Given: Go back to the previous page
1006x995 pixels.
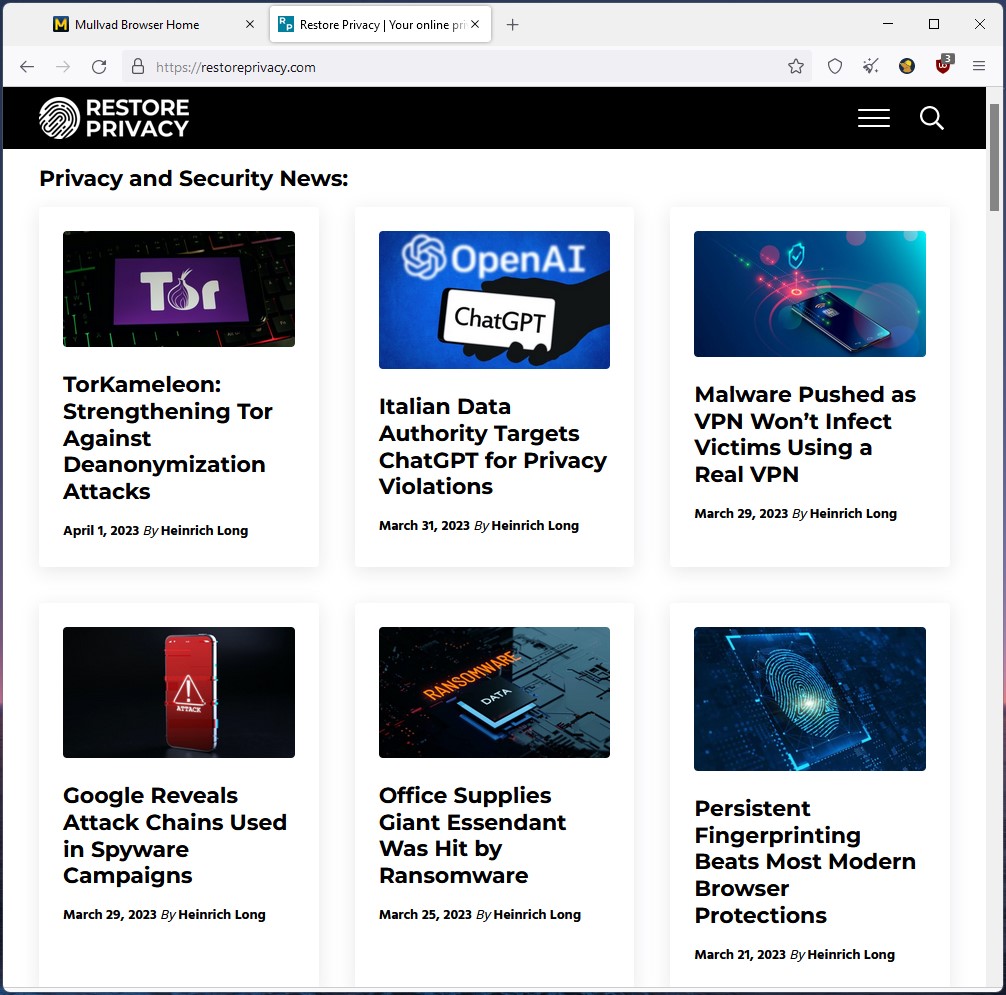Looking at the screenshot, I should (27, 67).
